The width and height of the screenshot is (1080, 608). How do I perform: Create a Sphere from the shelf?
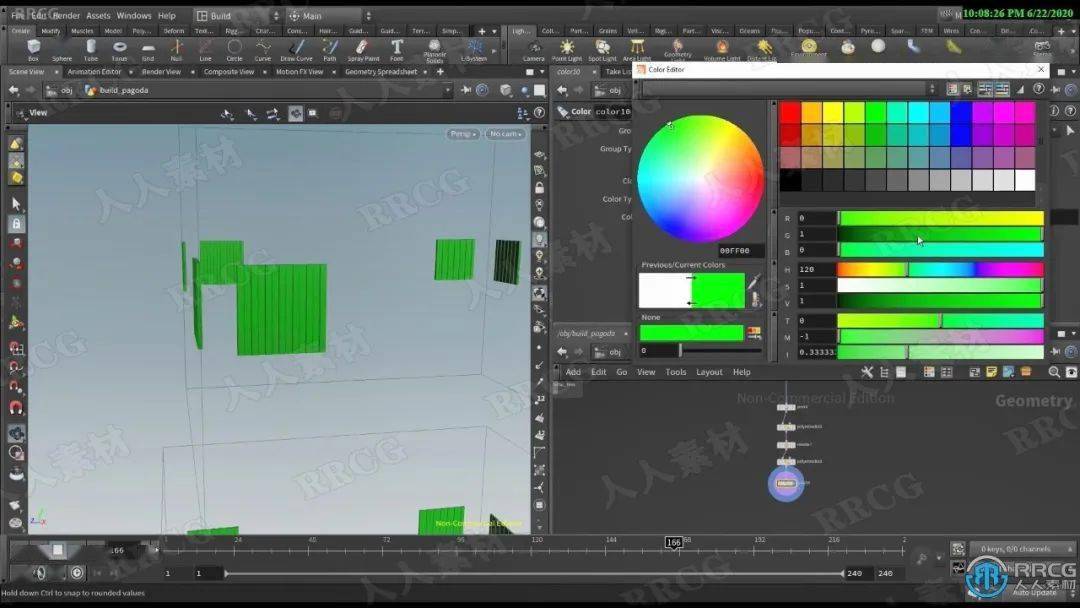pyautogui.click(x=61, y=50)
